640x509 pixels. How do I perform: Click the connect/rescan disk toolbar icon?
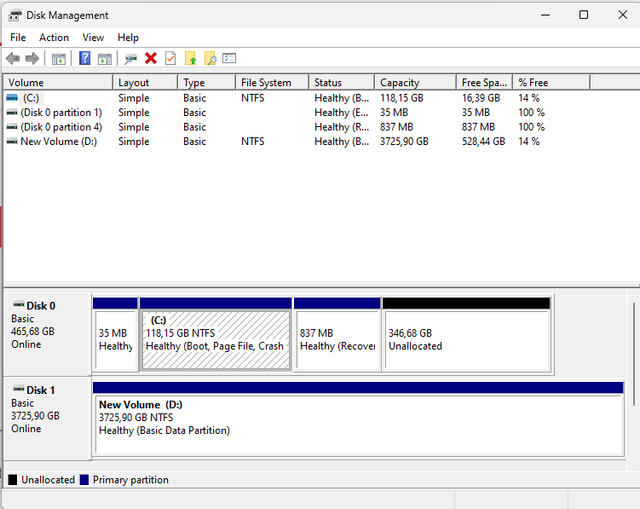[x=131, y=59]
